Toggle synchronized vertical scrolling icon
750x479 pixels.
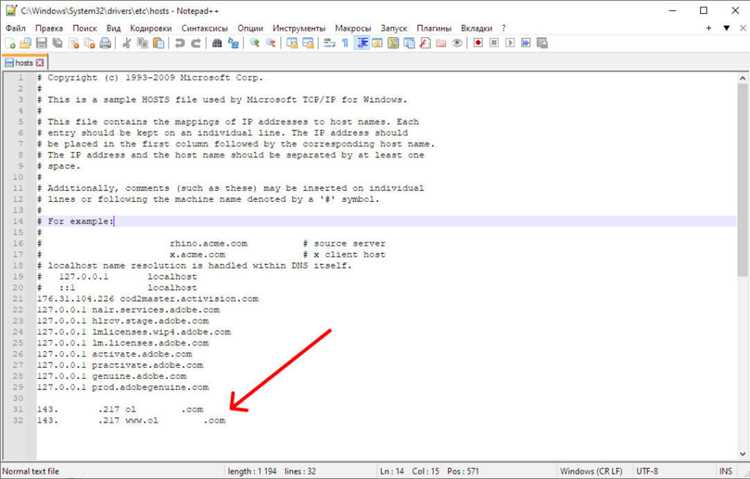292,43
